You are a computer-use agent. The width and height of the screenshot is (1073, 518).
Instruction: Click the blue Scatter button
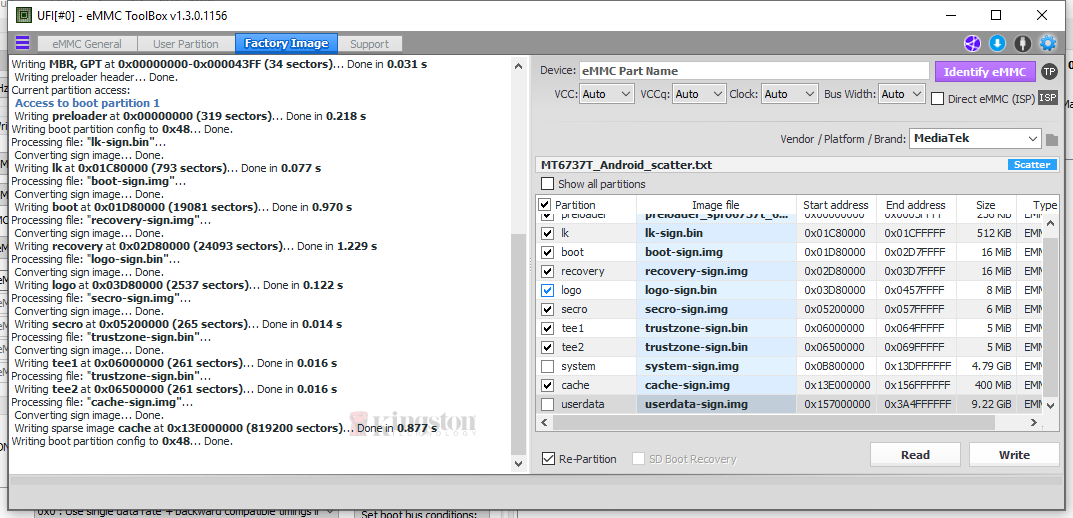pyautogui.click(x=1032, y=165)
